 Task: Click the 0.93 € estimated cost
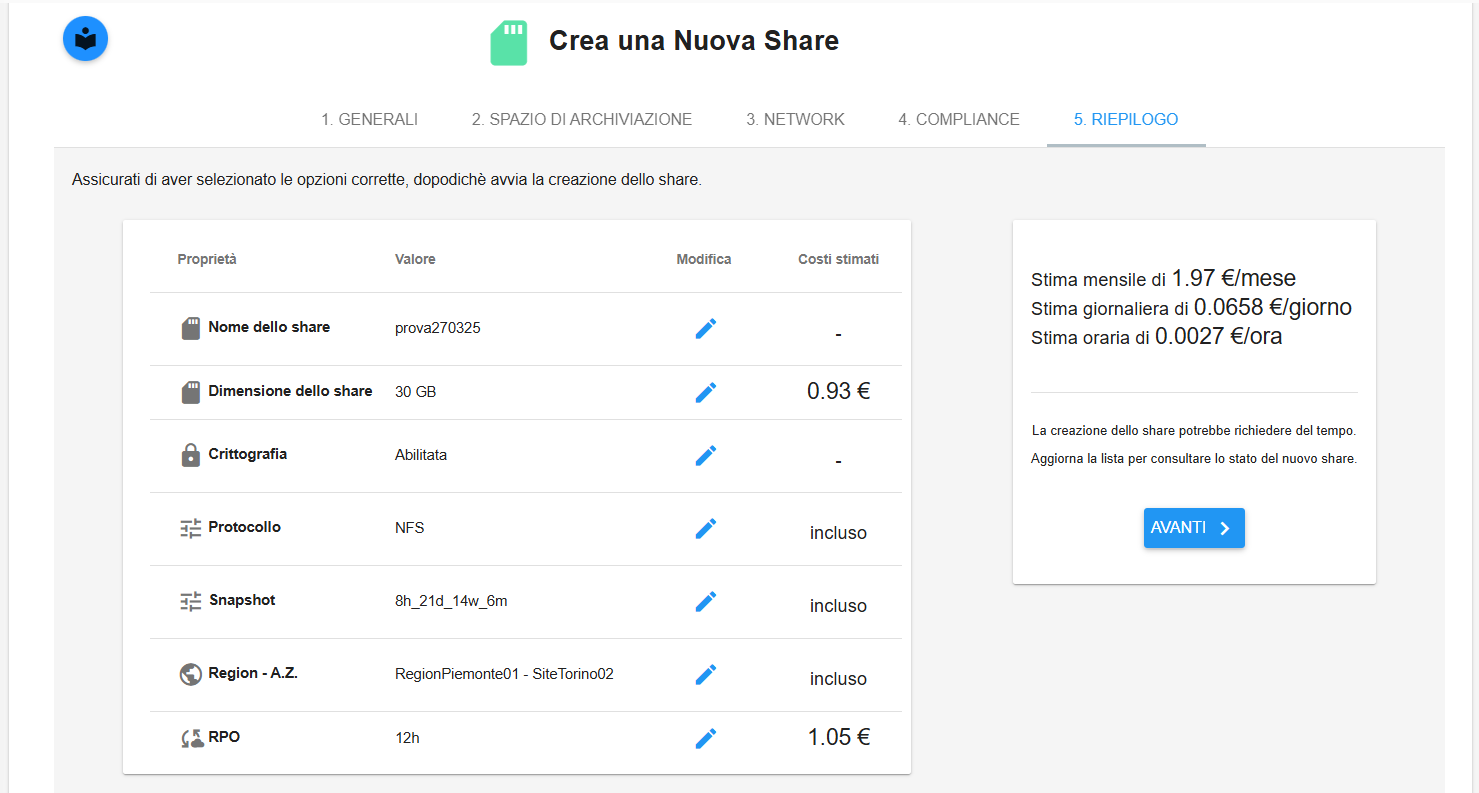tap(838, 391)
